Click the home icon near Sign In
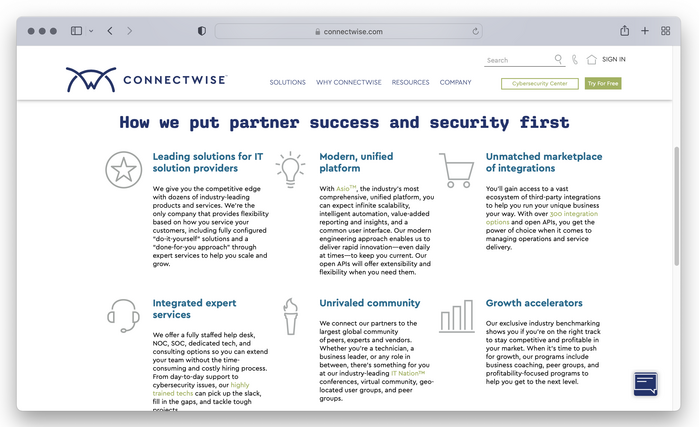The image size is (699, 427). 591,59
